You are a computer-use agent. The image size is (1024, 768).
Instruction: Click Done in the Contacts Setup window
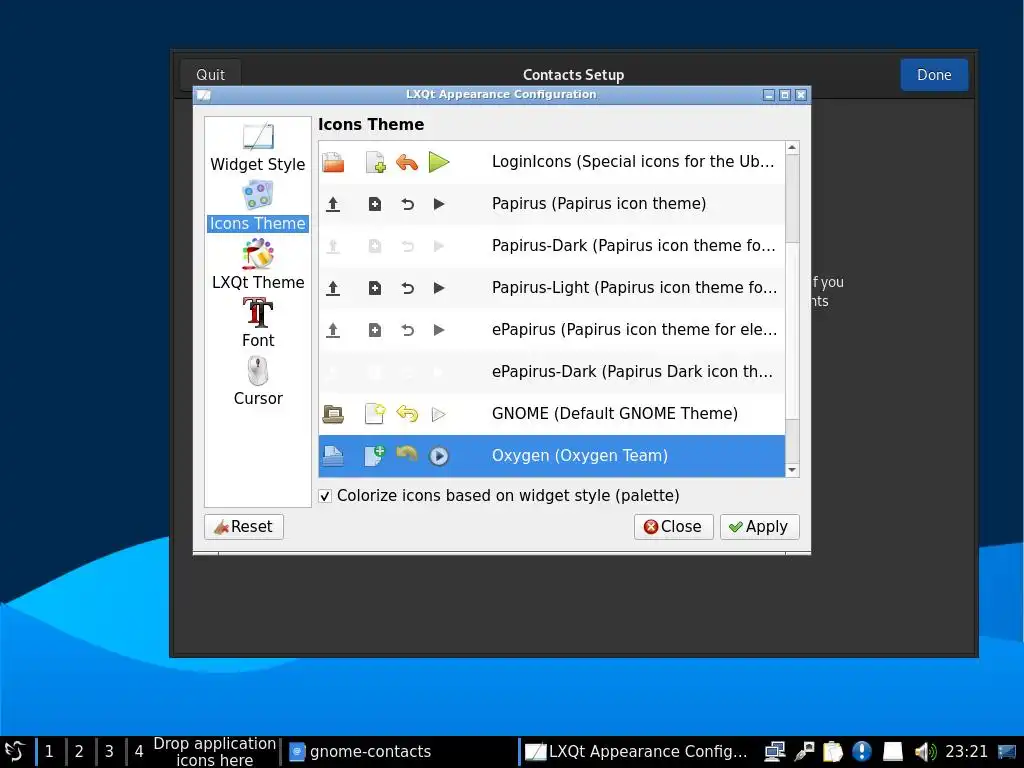(x=934, y=75)
